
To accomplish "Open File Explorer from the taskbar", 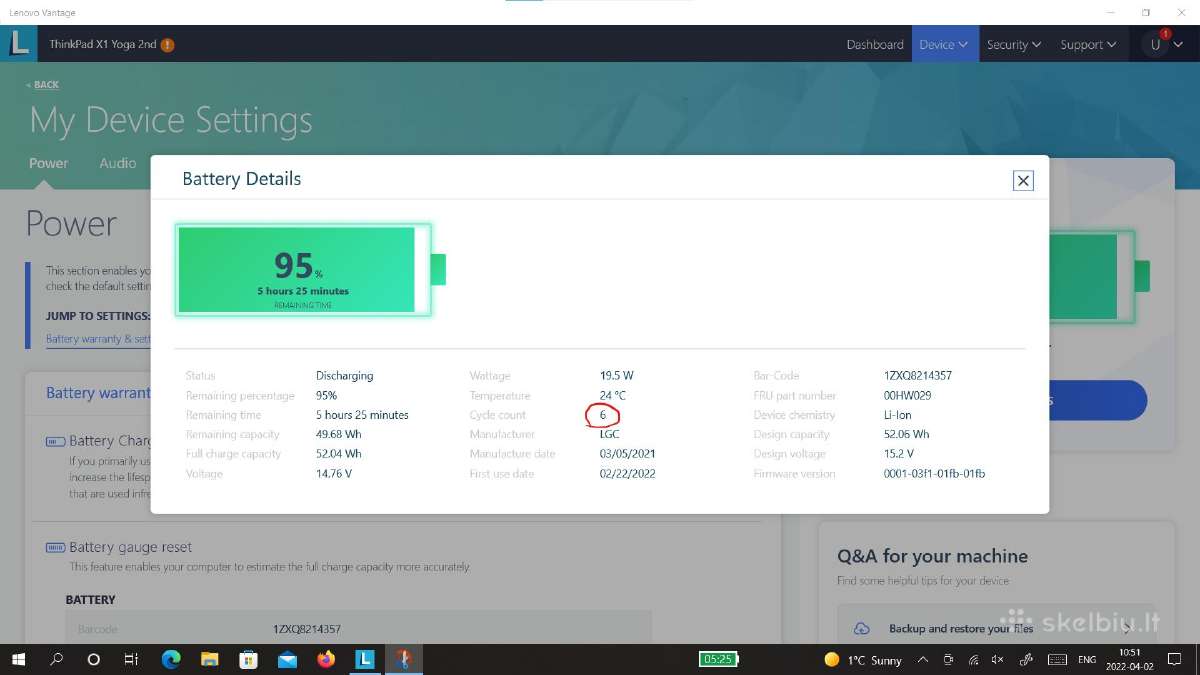I will (x=210, y=659).
